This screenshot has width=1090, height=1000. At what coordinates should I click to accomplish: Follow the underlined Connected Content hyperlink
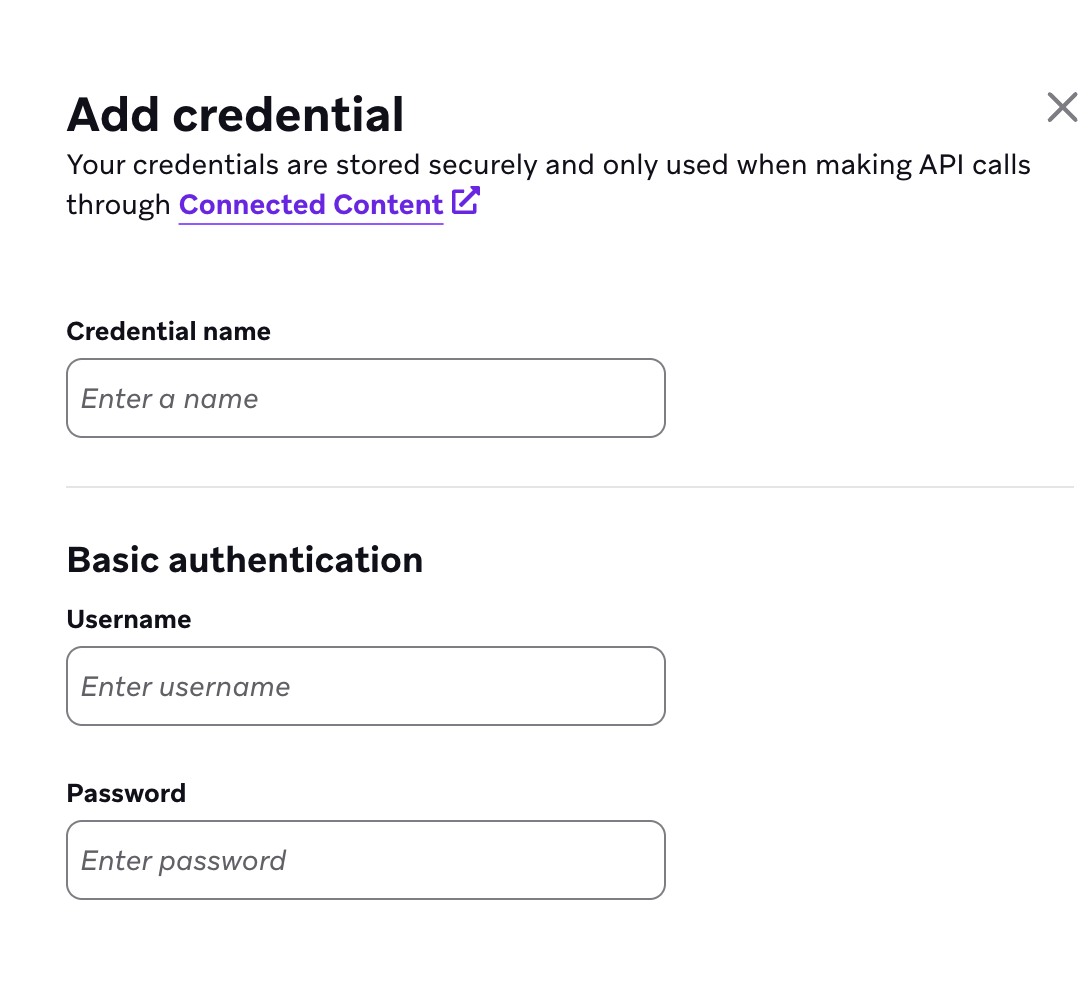(x=310, y=204)
